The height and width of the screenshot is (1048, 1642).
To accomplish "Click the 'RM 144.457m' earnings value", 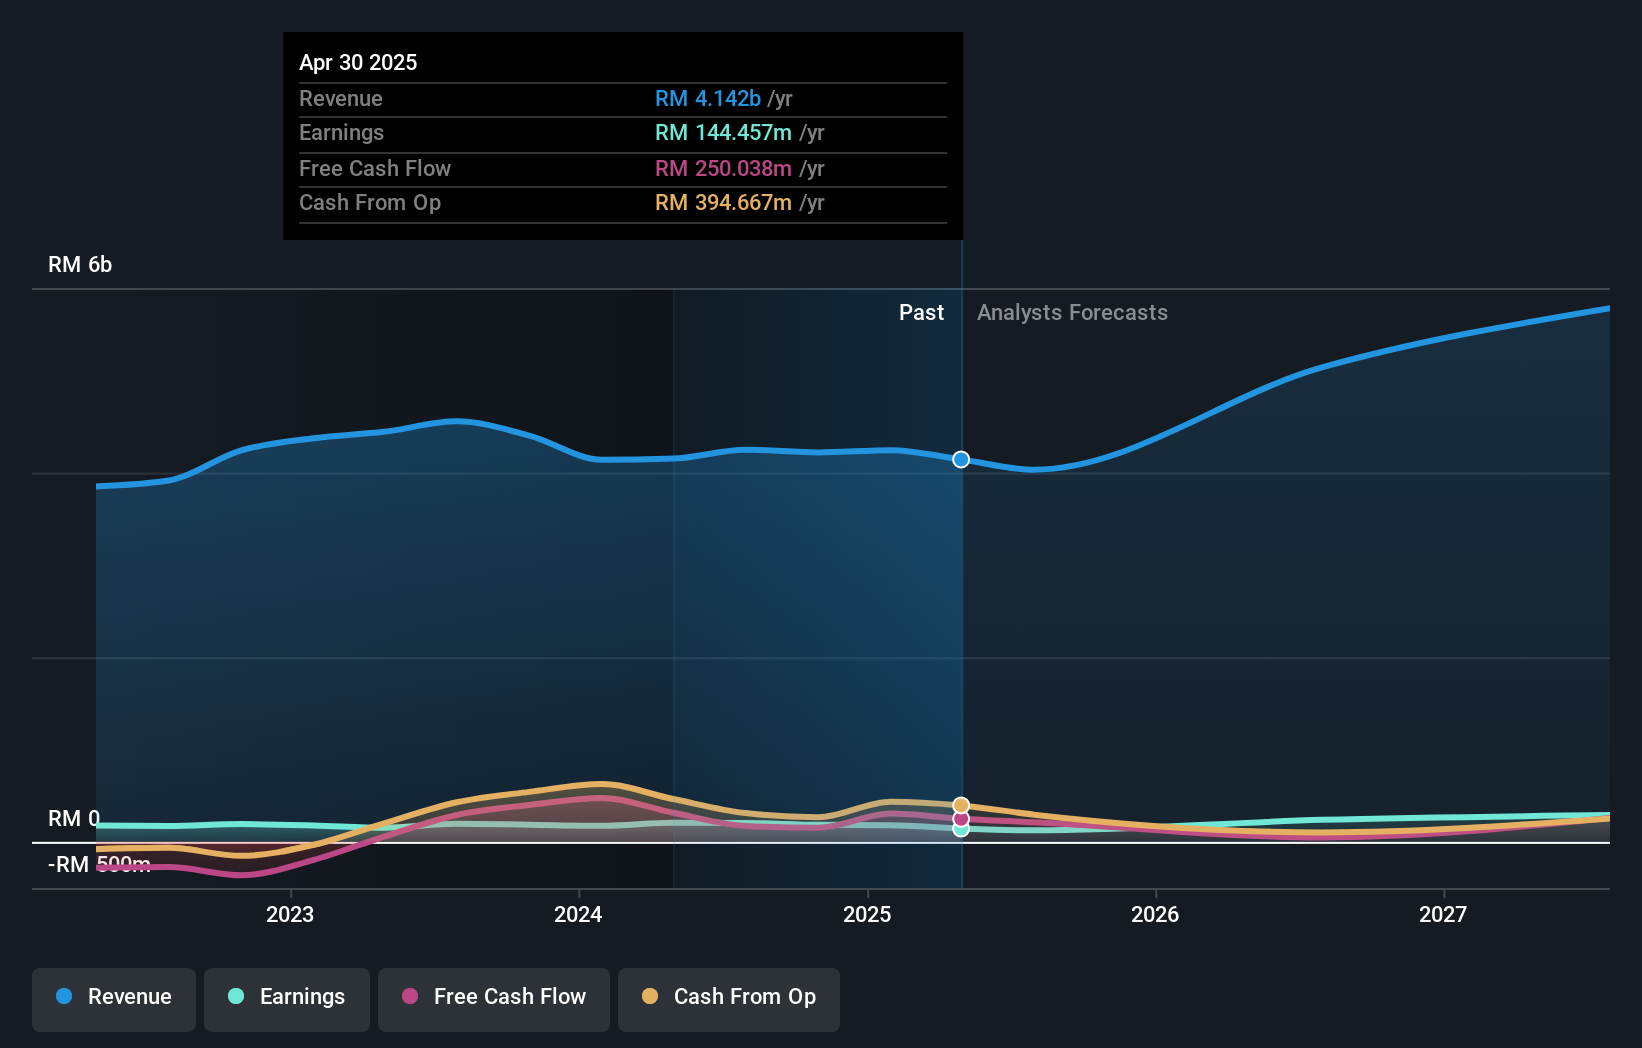I will pyautogui.click(x=723, y=133).
